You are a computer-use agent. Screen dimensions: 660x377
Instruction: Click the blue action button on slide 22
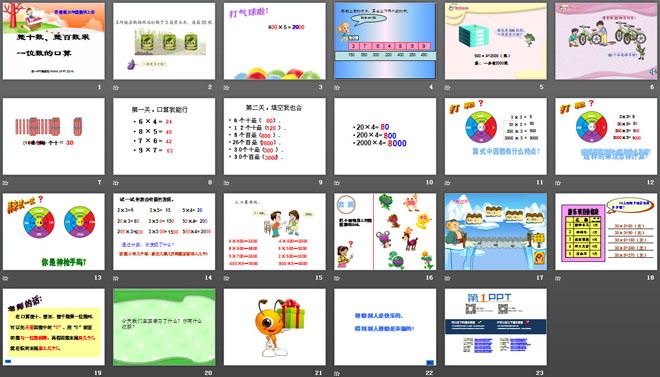coord(430,362)
